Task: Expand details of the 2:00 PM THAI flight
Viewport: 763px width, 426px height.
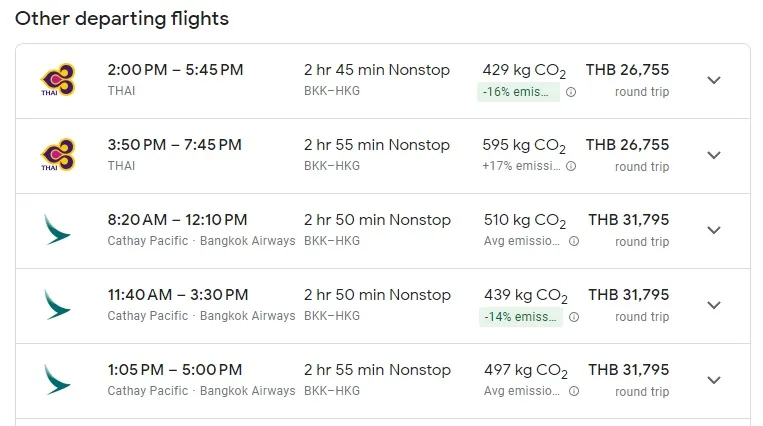Action: (x=714, y=80)
